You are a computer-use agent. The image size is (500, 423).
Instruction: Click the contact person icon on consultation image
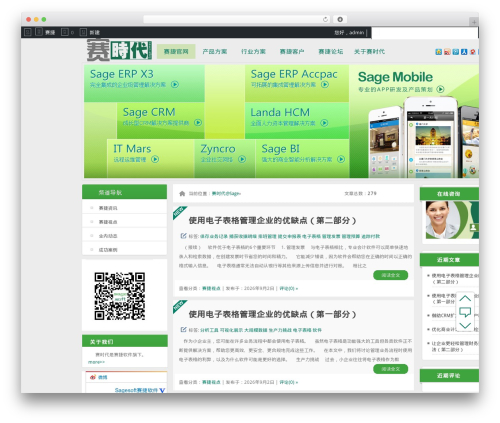[x=473, y=227]
